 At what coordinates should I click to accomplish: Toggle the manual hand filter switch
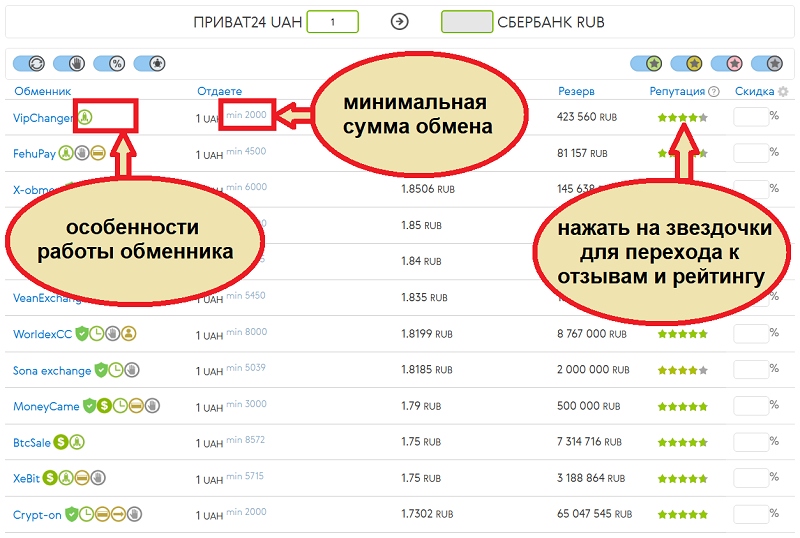click(x=69, y=63)
